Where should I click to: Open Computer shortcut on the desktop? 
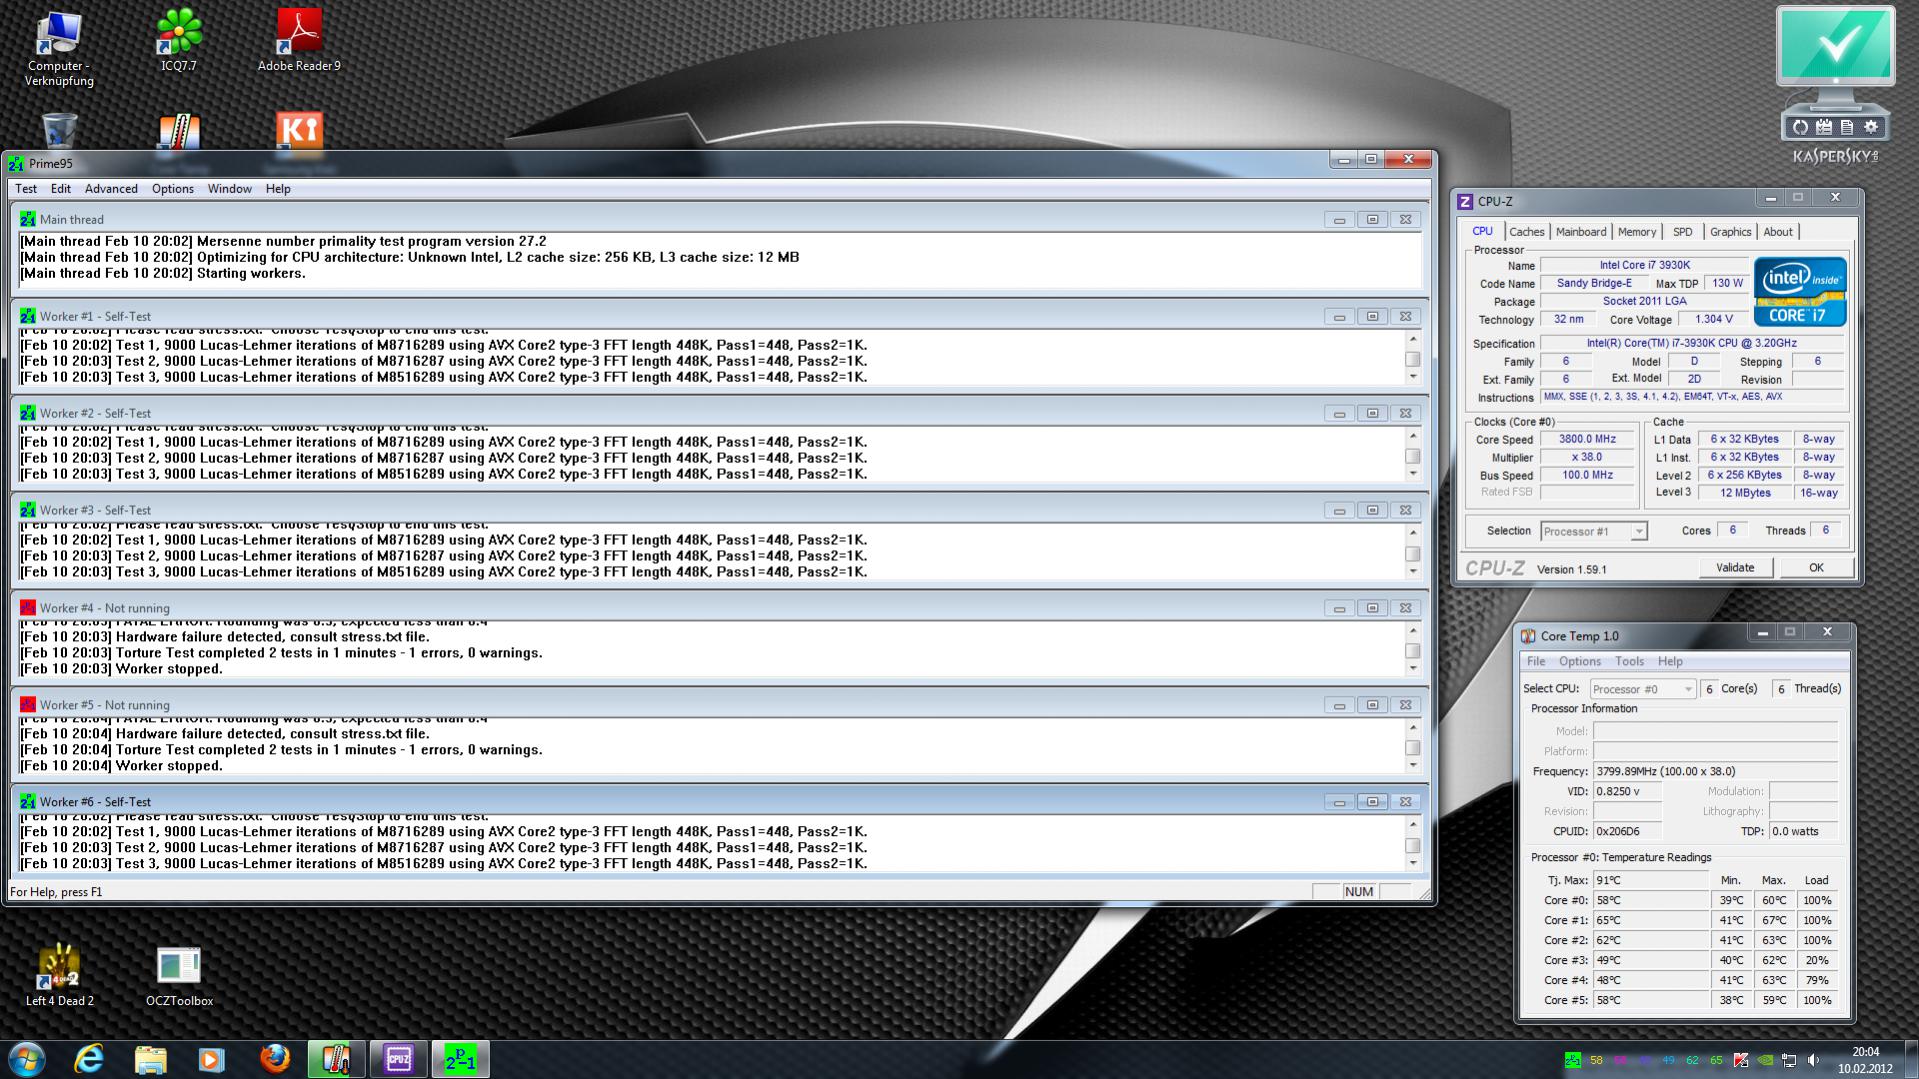pyautogui.click(x=59, y=48)
